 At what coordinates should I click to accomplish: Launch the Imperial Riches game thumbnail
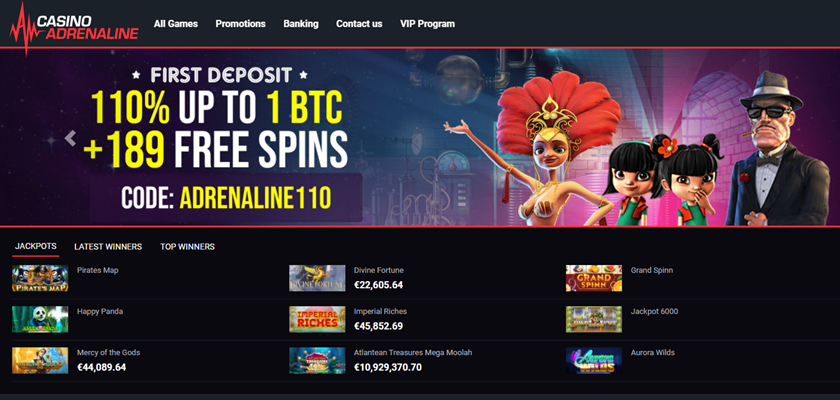(x=317, y=319)
